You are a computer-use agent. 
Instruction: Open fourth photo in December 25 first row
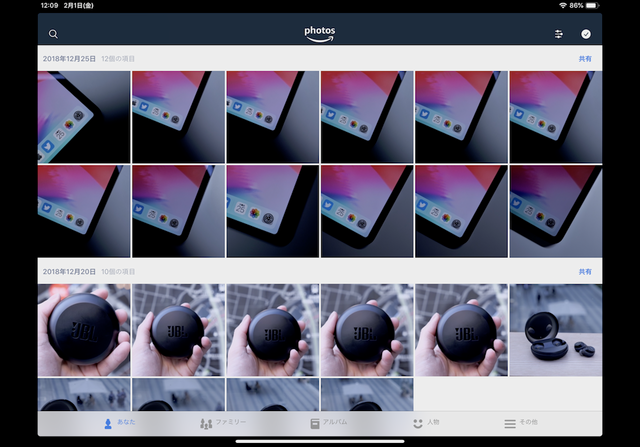pyautogui.click(x=367, y=117)
